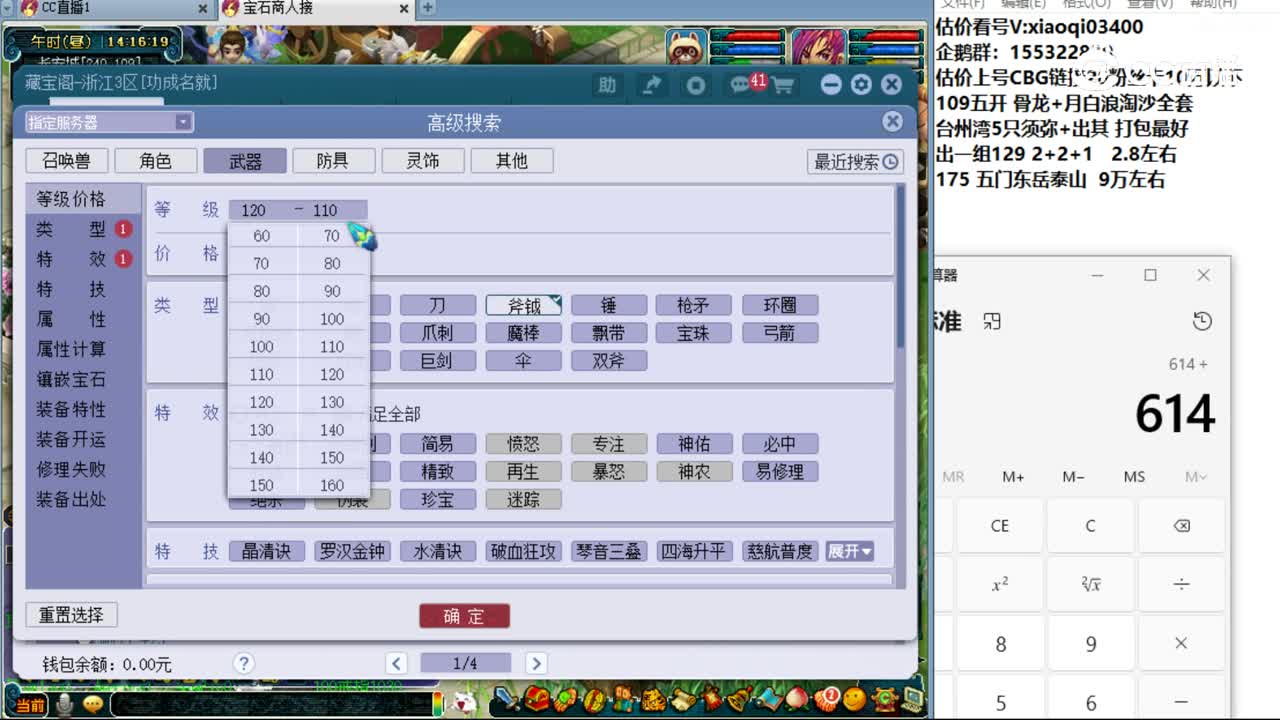Open the Calculator history icon
This screenshot has width=1280, height=720.
coord(1202,321)
